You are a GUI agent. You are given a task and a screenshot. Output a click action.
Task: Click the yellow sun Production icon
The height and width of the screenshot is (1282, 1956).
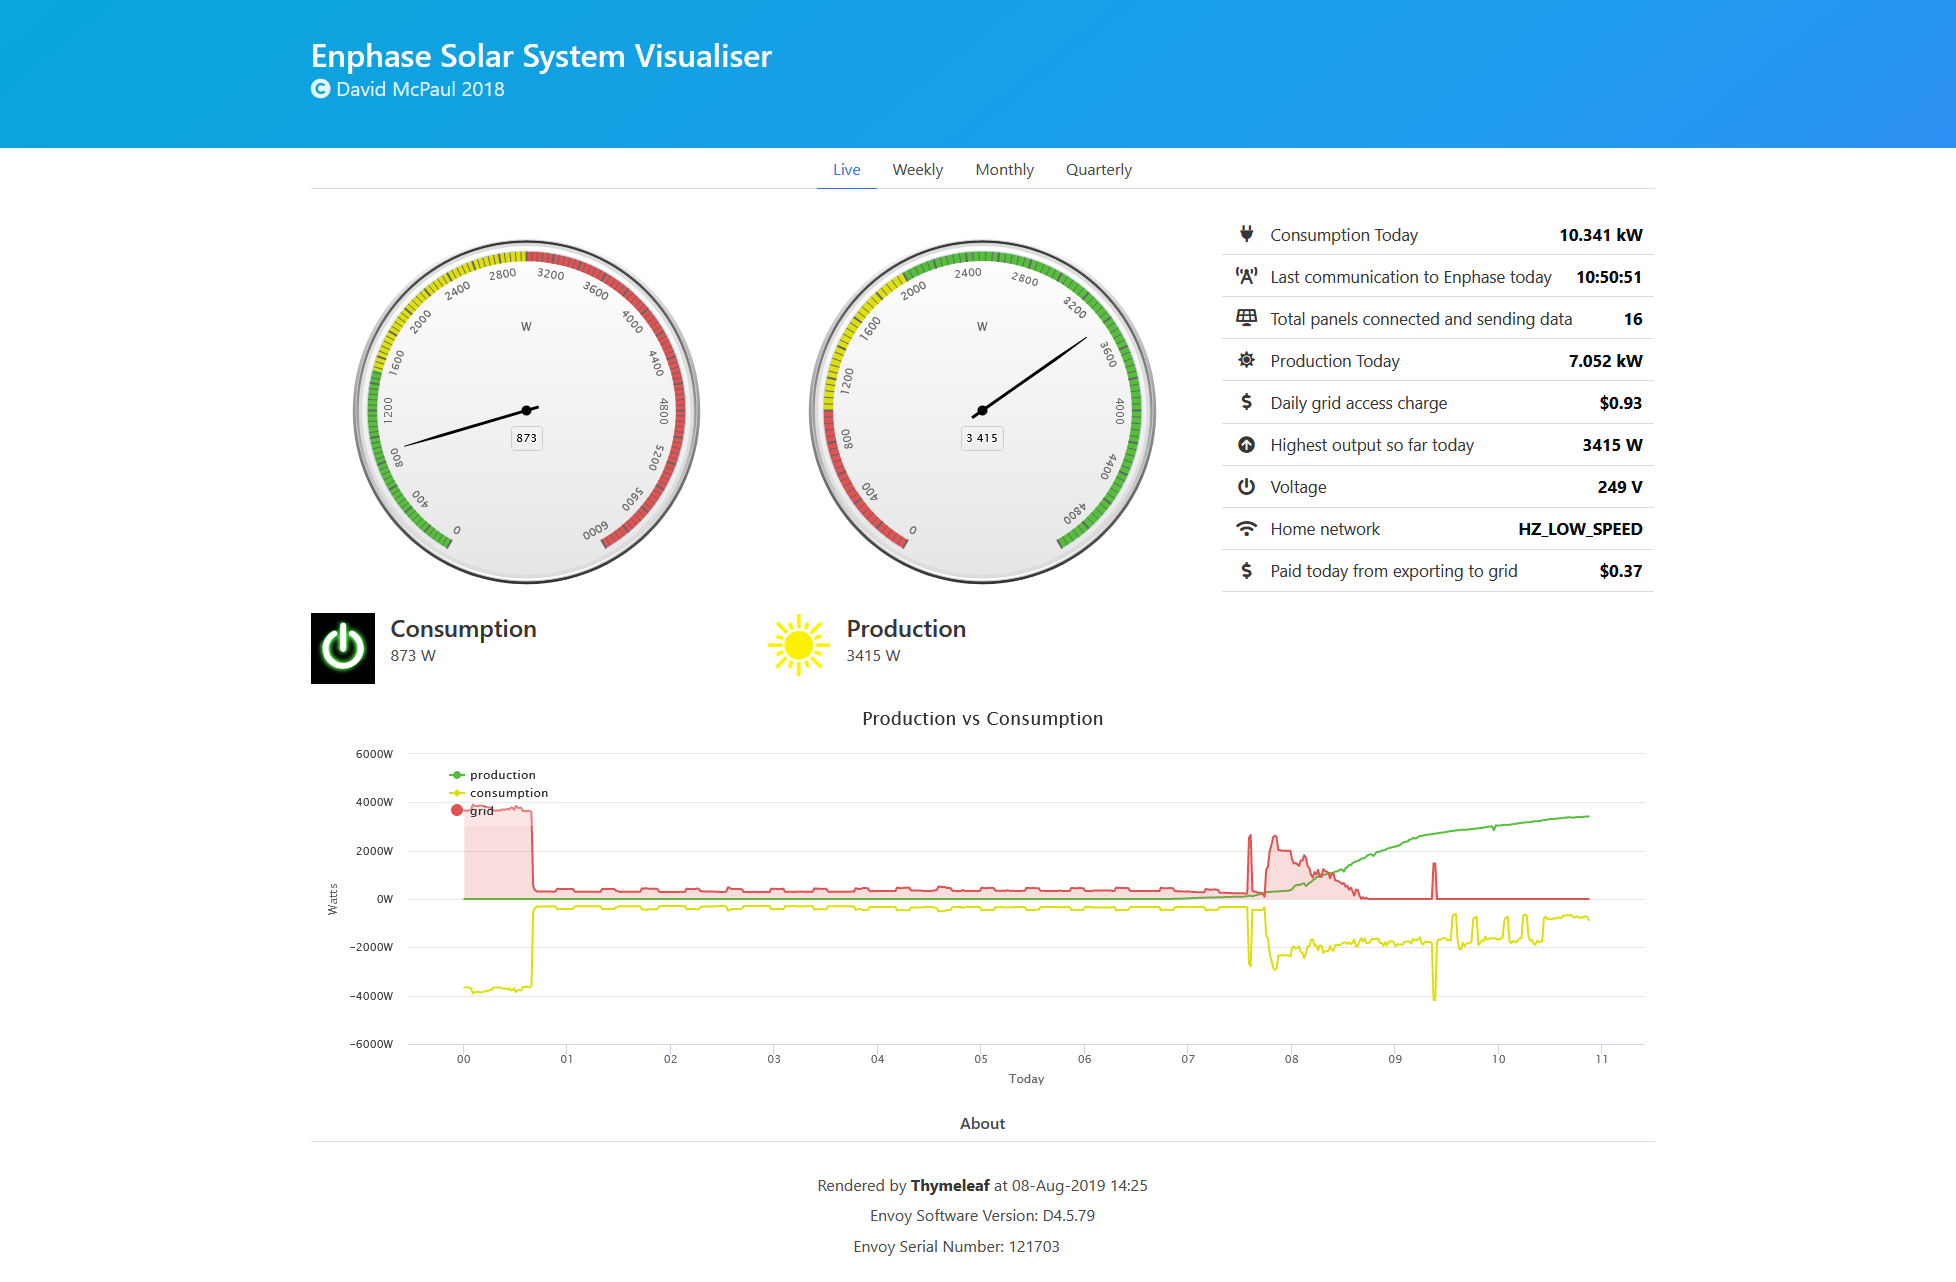tap(798, 646)
